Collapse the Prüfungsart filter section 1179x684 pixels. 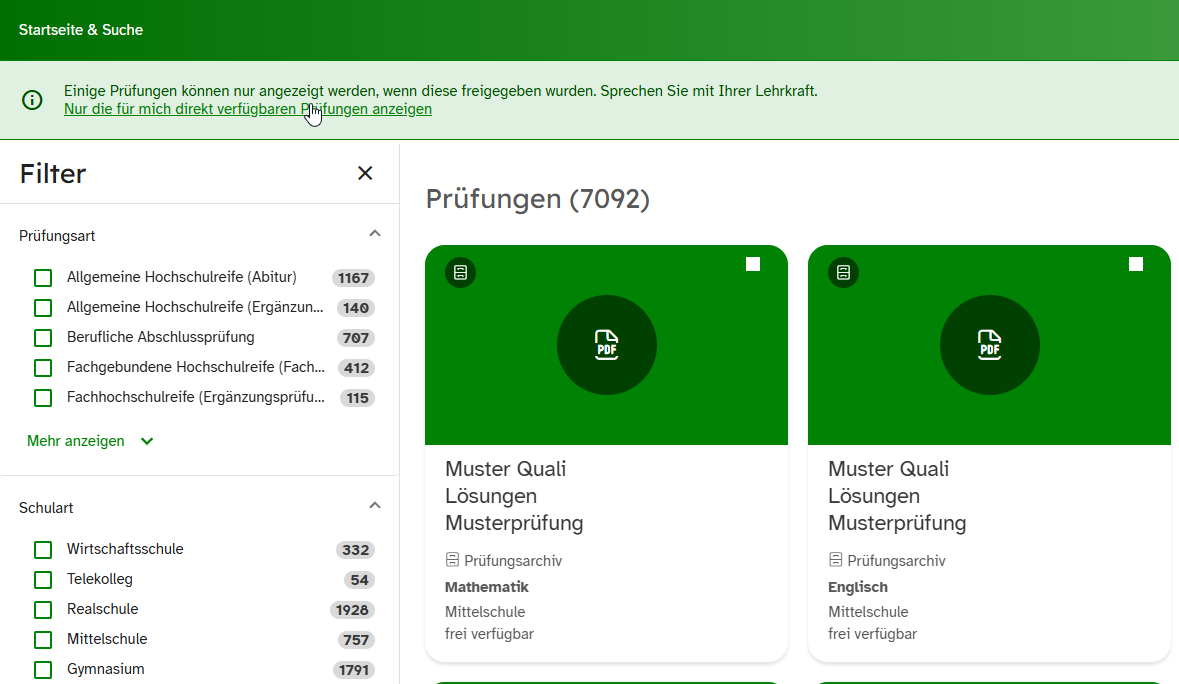pos(375,234)
